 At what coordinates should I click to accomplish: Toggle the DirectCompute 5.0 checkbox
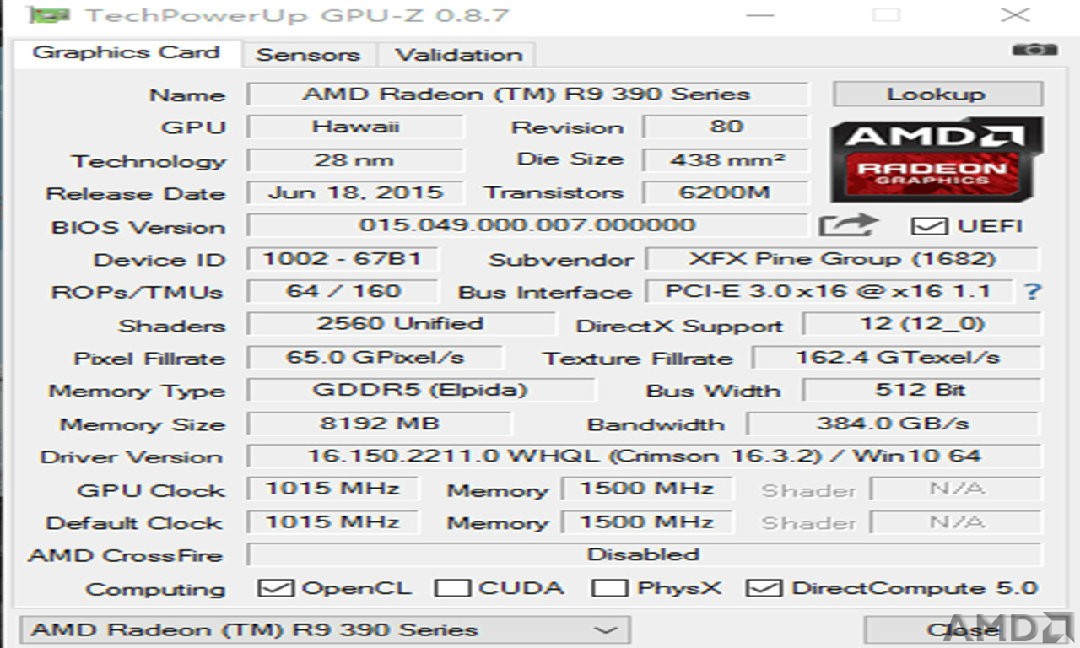pyautogui.click(x=764, y=588)
